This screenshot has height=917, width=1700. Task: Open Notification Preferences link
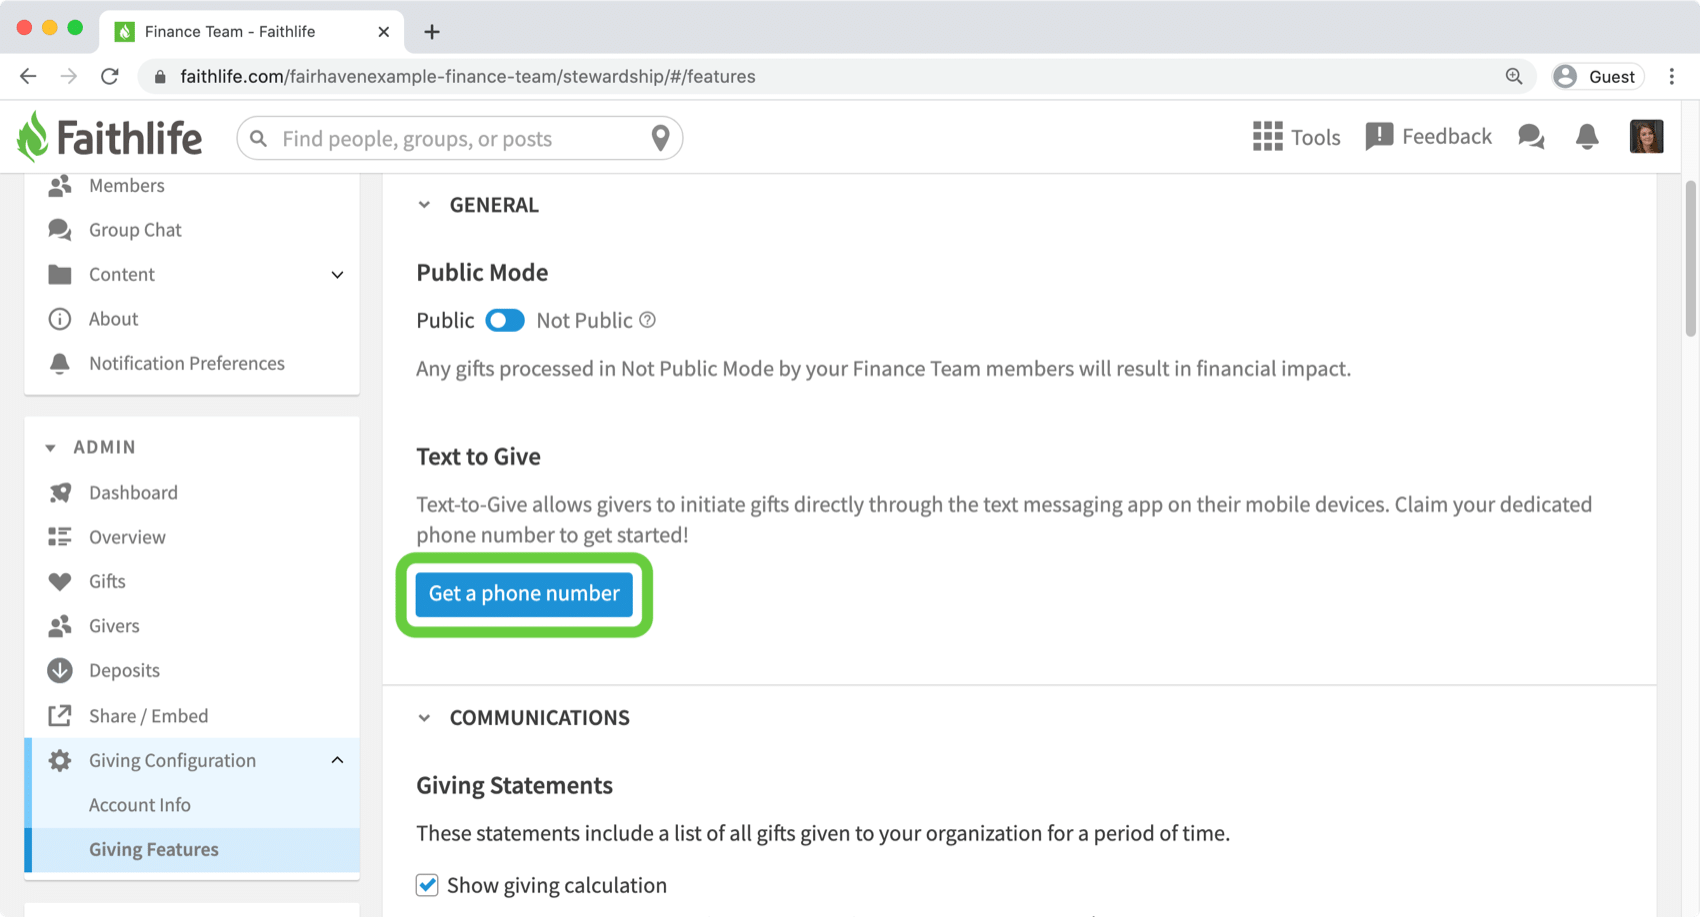click(x=187, y=363)
